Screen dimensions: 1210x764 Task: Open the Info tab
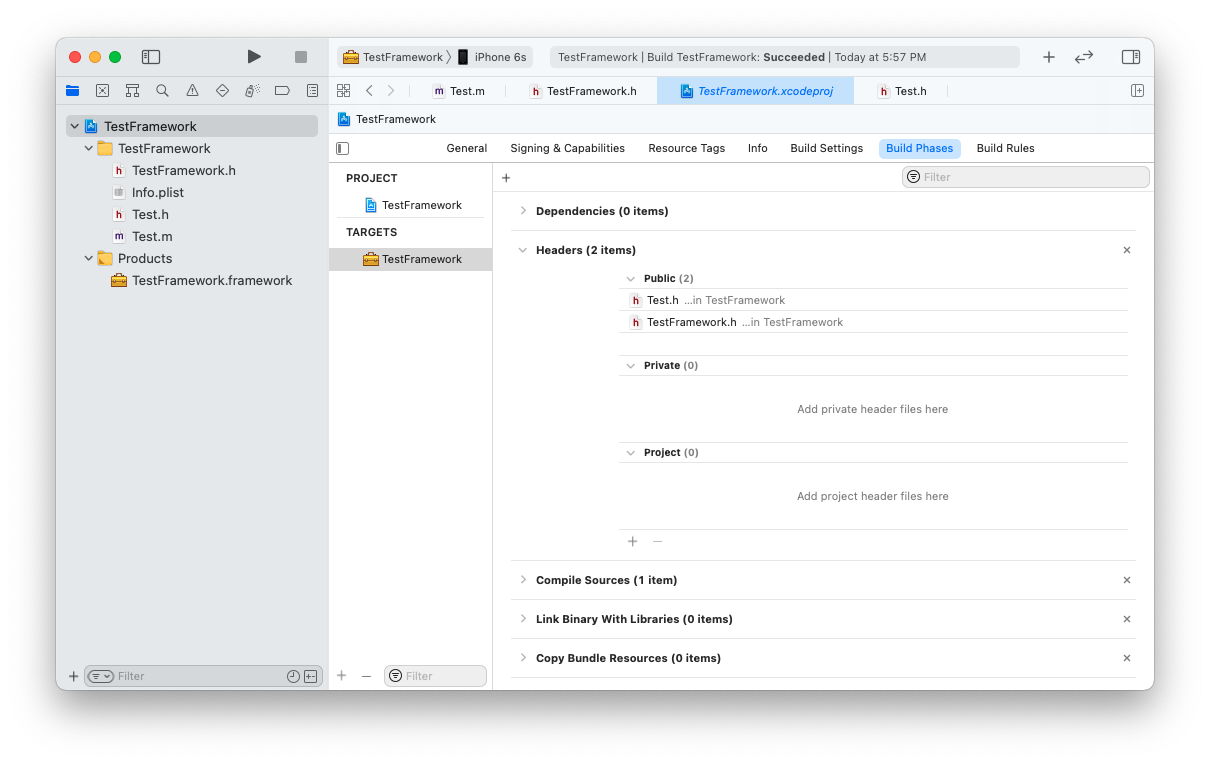coord(758,148)
